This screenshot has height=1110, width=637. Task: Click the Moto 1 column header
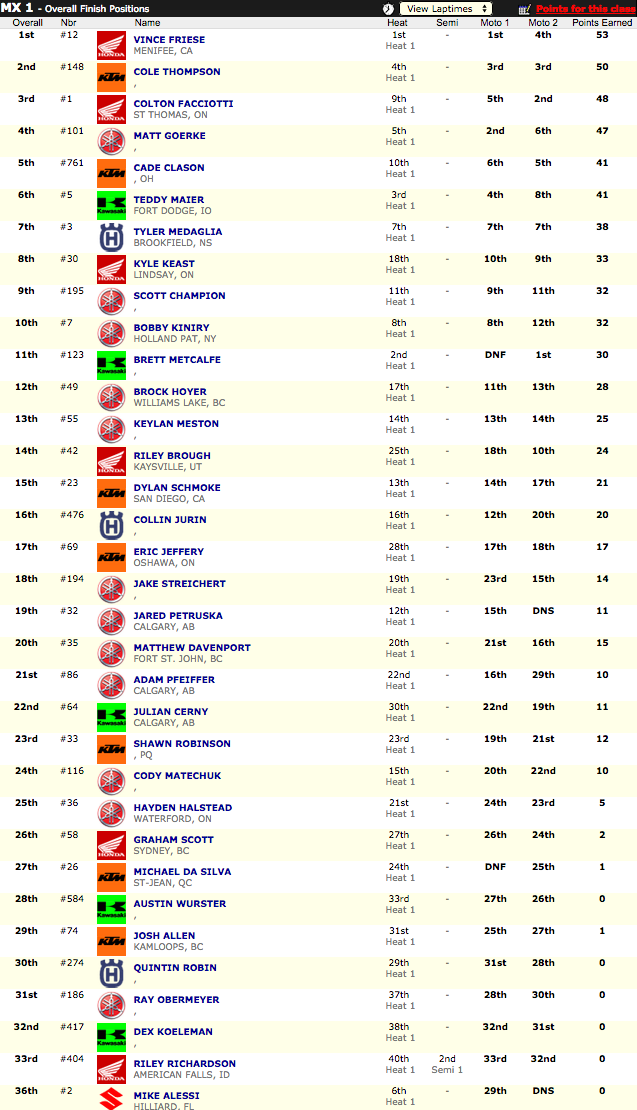click(494, 22)
